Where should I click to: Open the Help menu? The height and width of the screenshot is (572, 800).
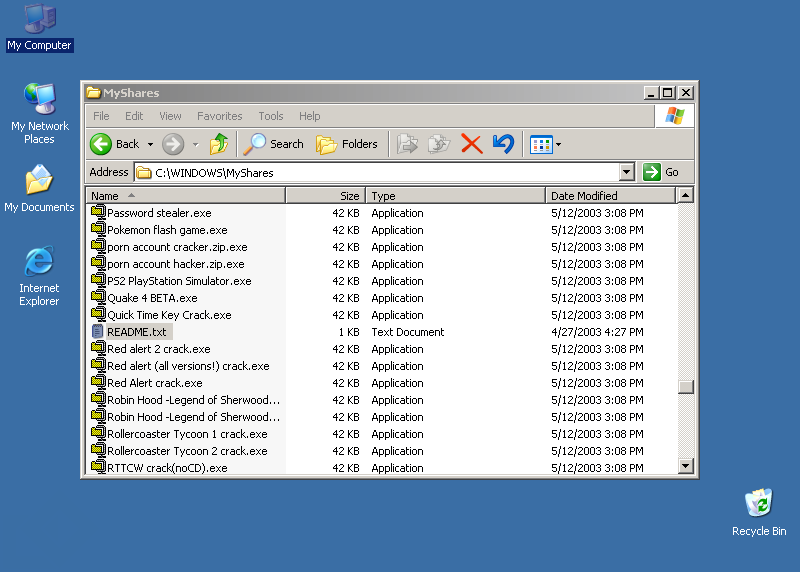pyautogui.click(x=310, y=116)
